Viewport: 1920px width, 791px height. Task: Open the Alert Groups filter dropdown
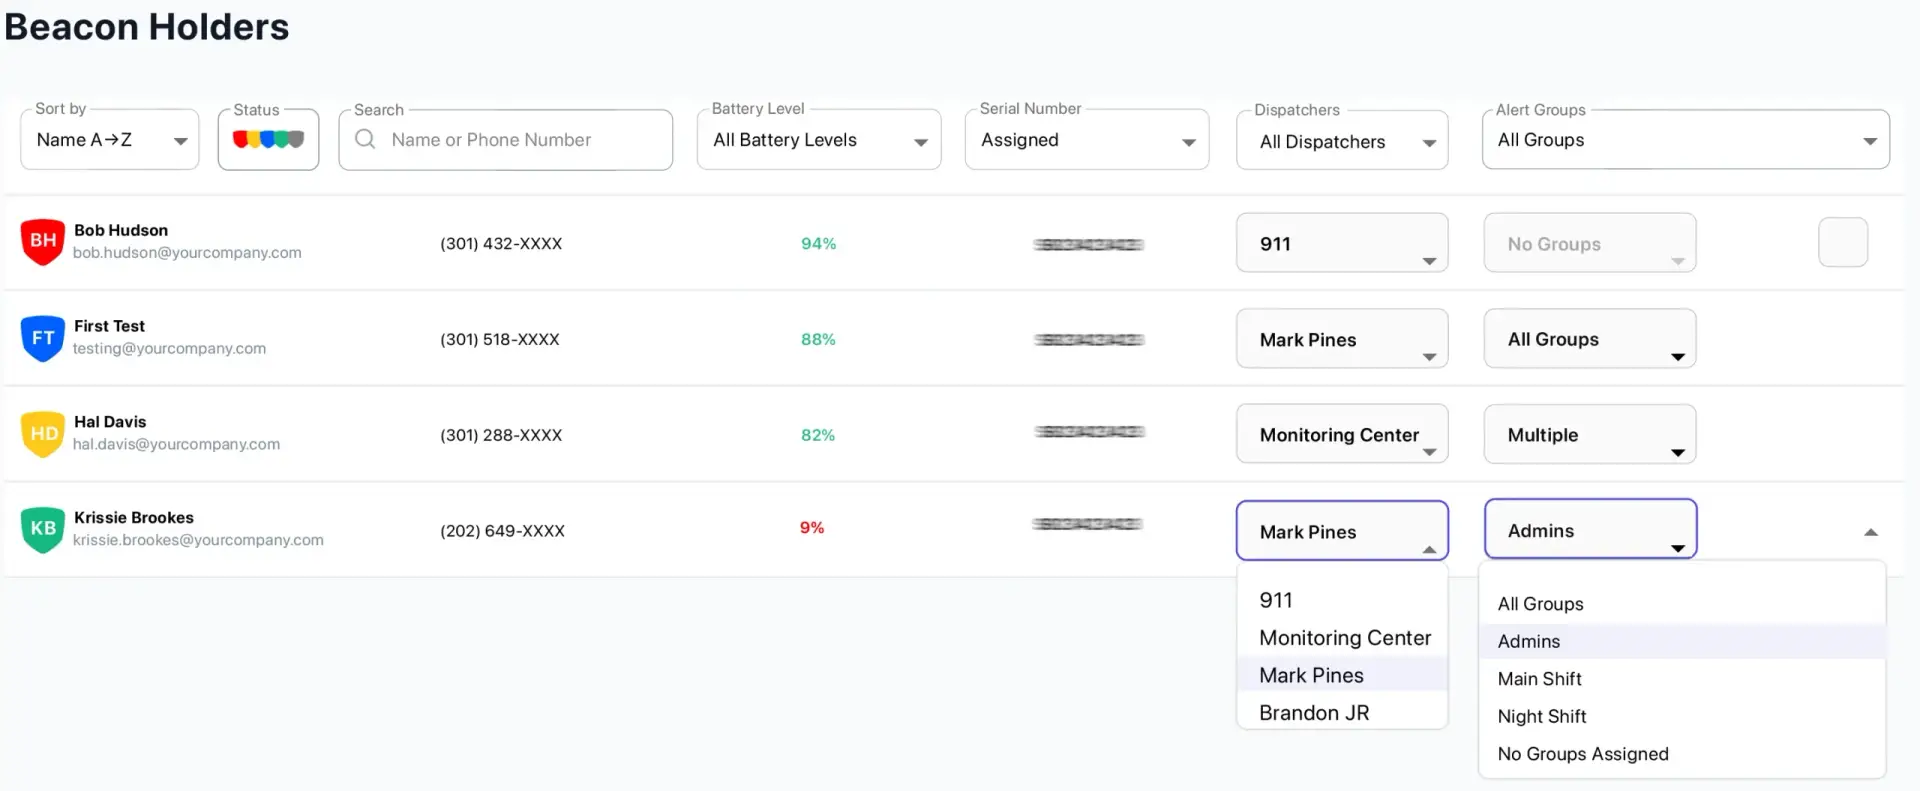[x=1685, y=140]
